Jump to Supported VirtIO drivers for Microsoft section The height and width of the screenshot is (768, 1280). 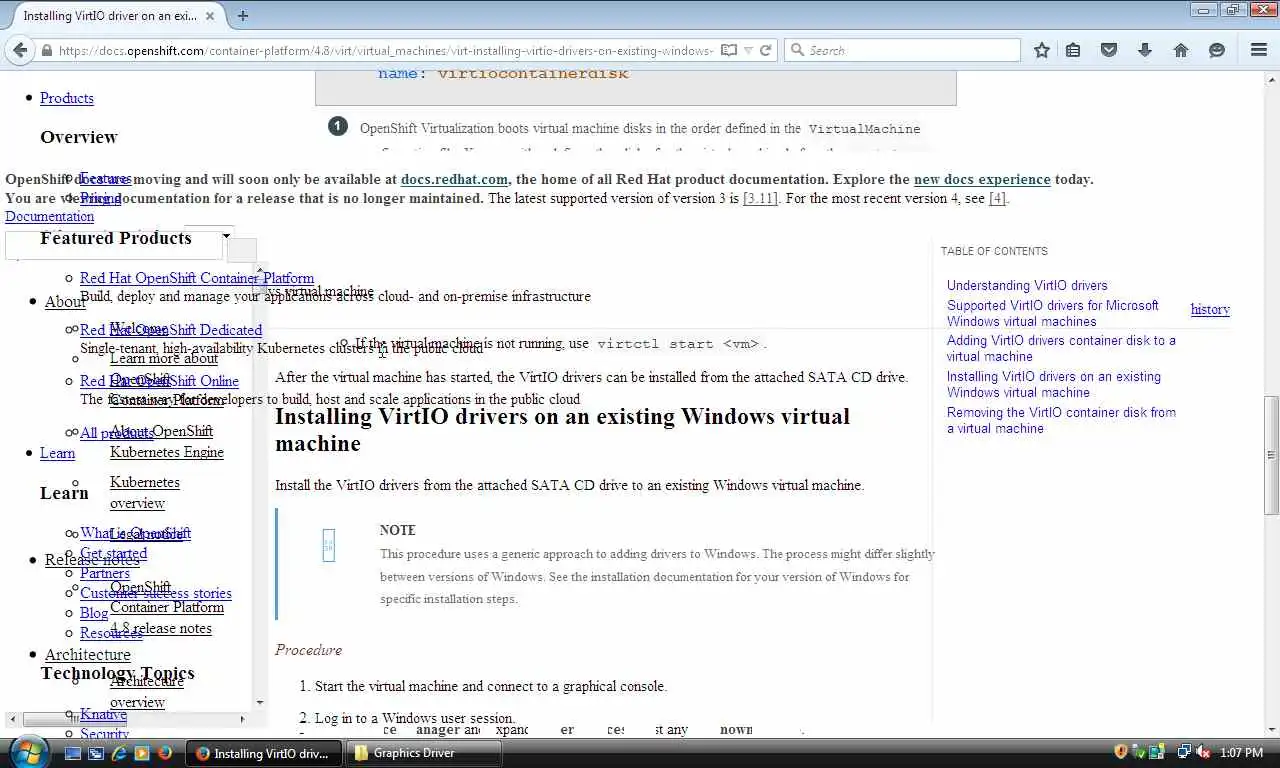[1052, 313]
